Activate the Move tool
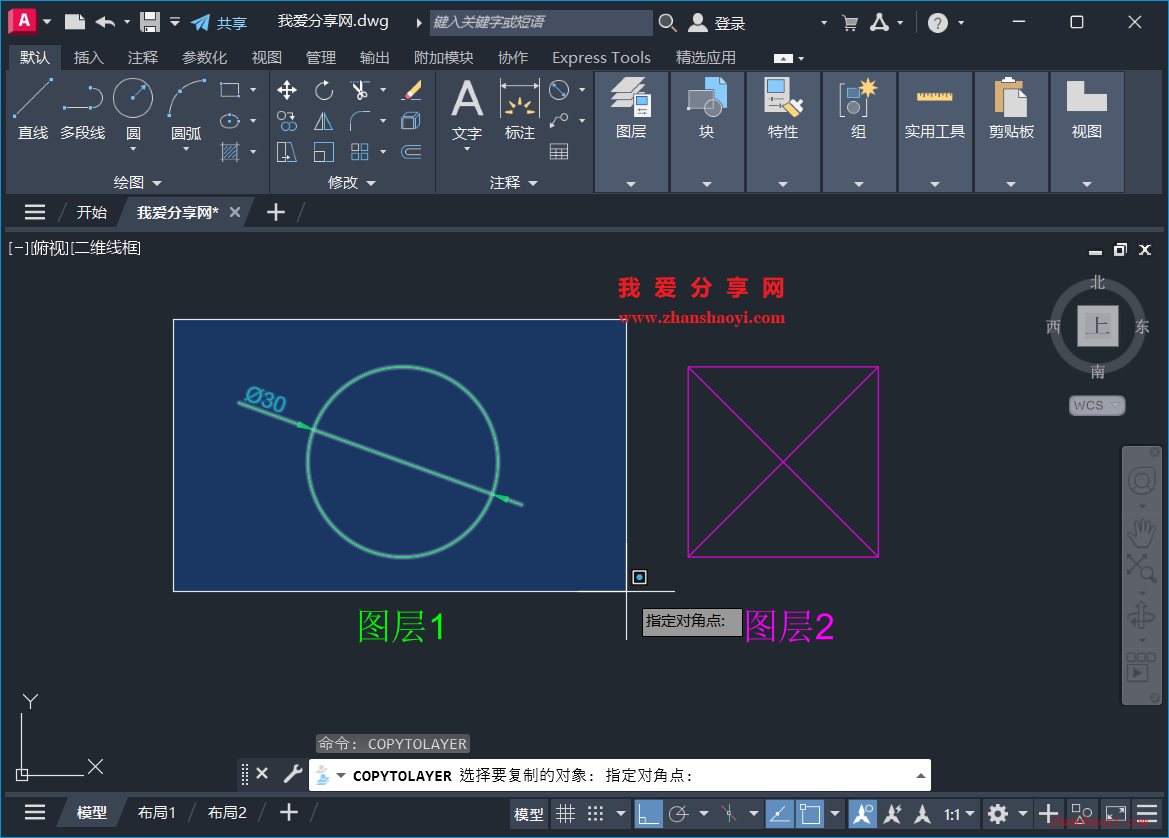Viewport: 1169px width, 838px height. 287,90
